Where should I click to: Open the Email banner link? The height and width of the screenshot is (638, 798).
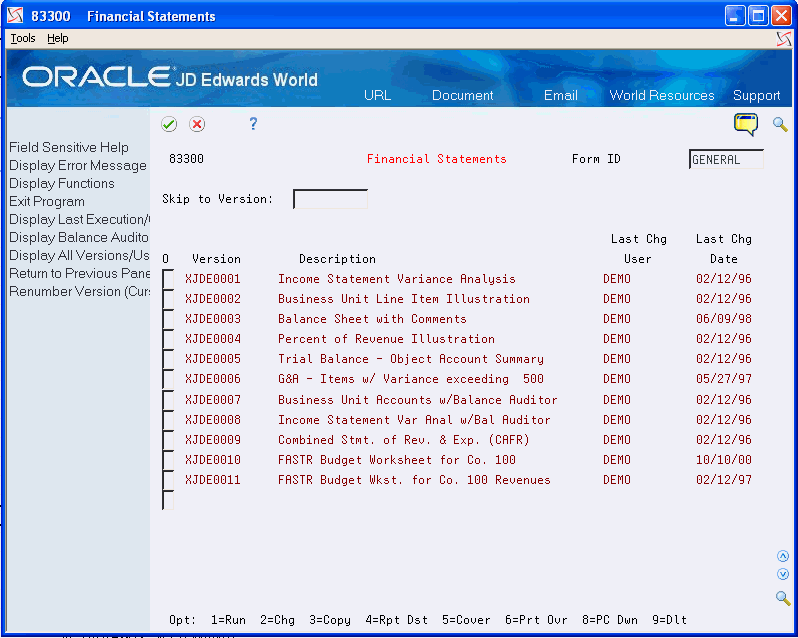[560, 95]
